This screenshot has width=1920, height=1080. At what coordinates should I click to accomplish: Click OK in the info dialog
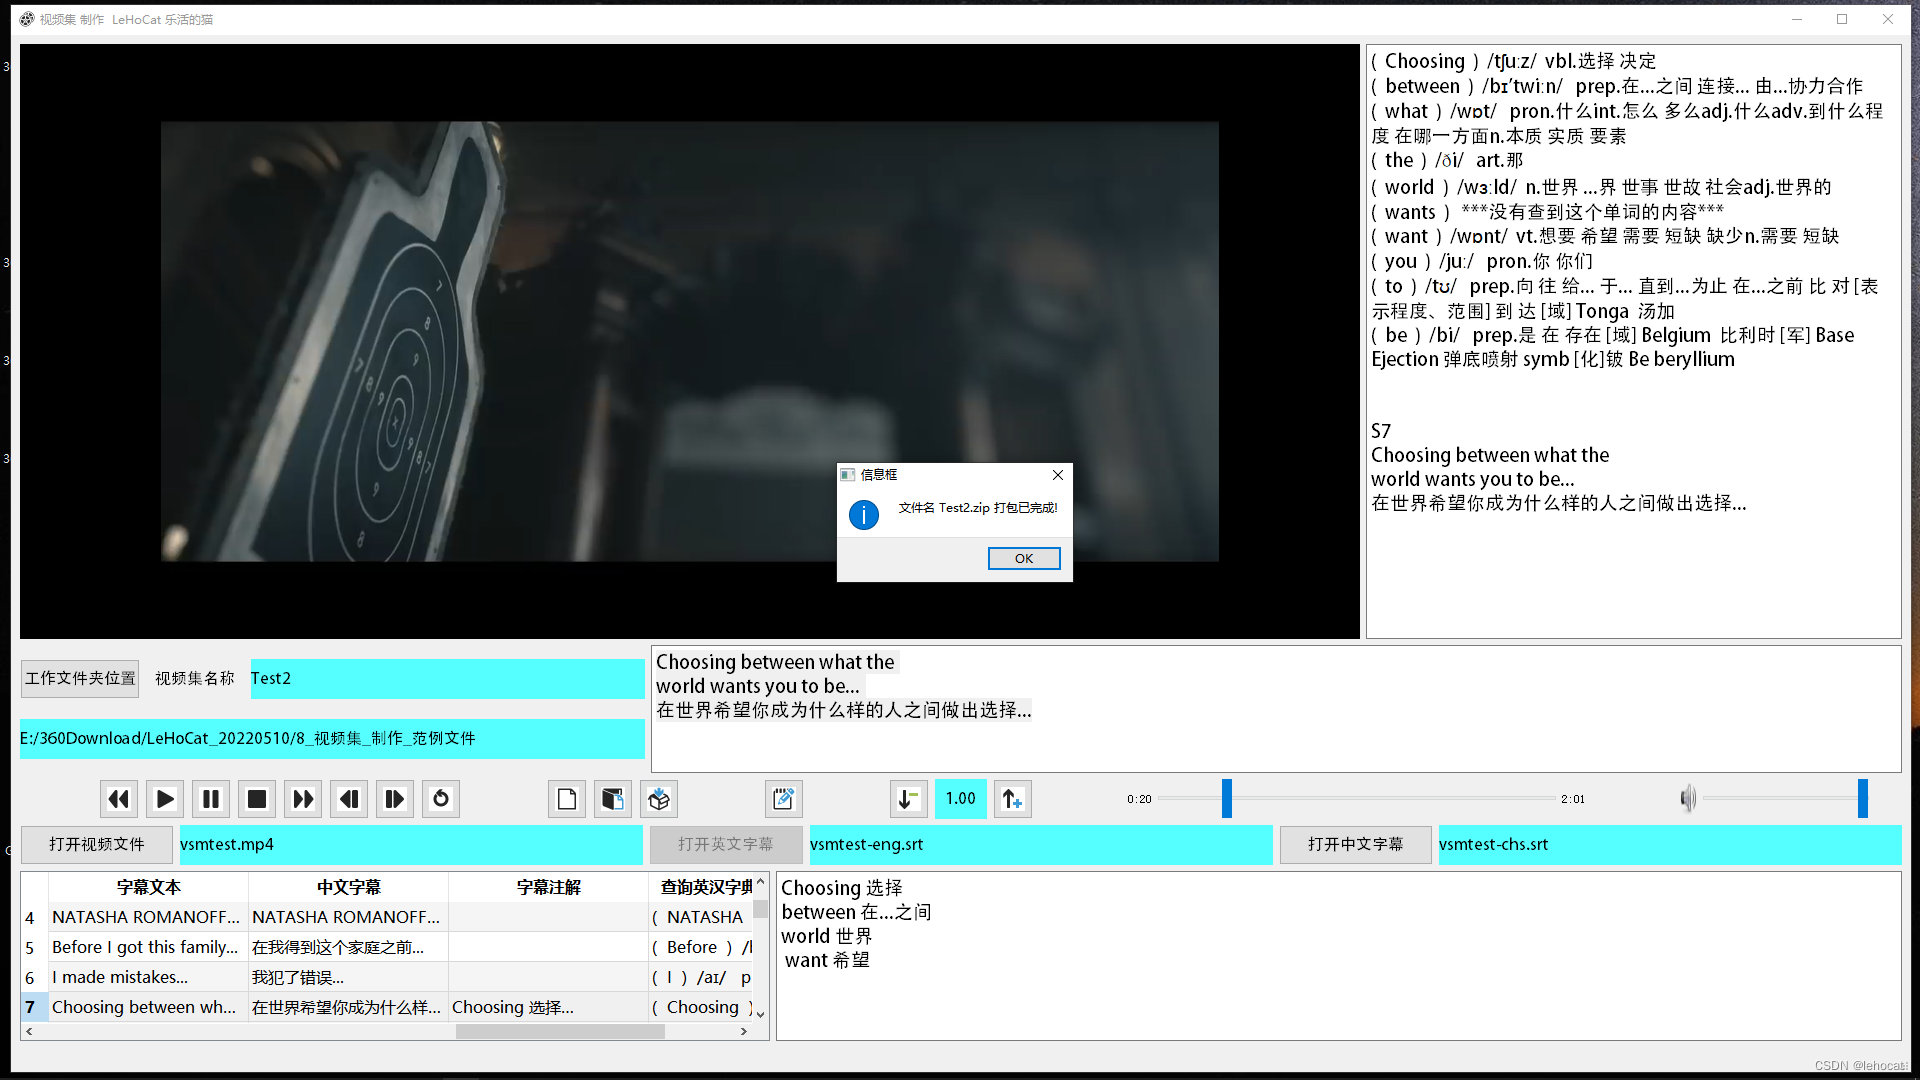click(1023, 558)
